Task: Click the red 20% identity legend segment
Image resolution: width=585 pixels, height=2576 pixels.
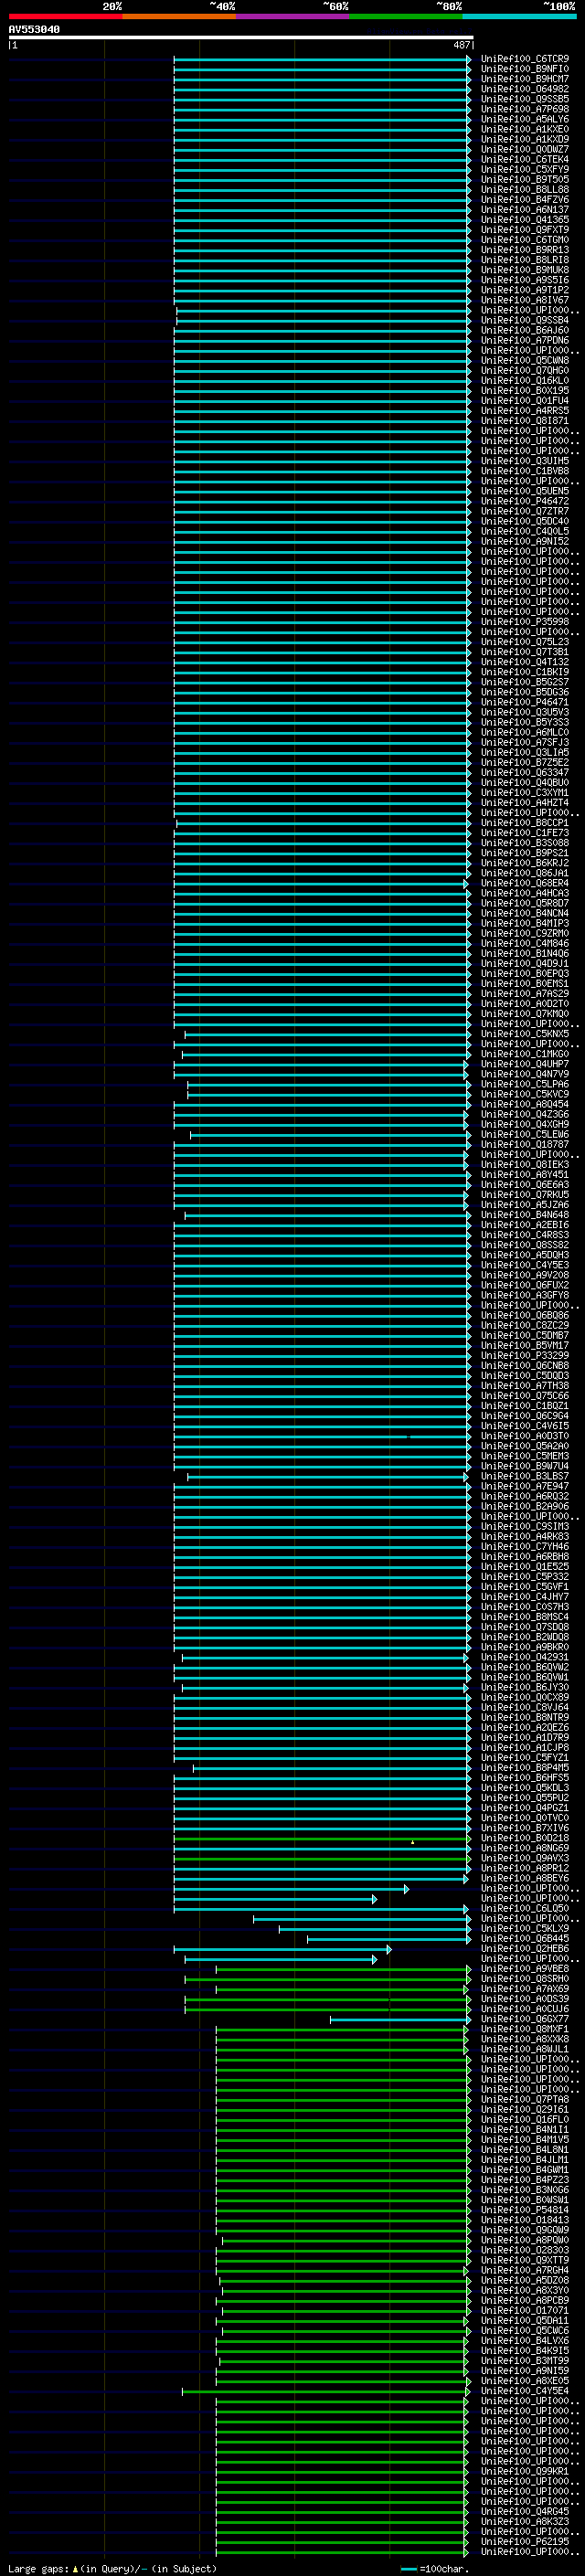Action: (65, 17)
